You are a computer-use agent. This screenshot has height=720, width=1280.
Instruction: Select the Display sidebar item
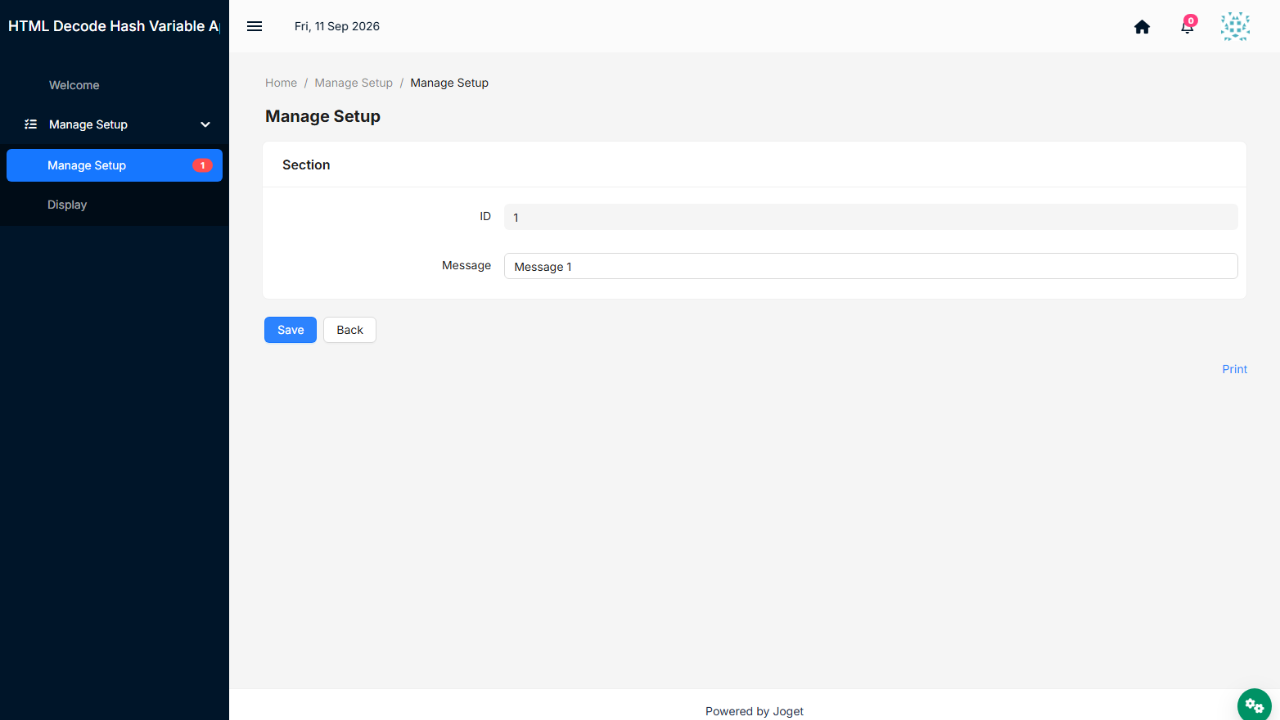click(x=67, y=205)
